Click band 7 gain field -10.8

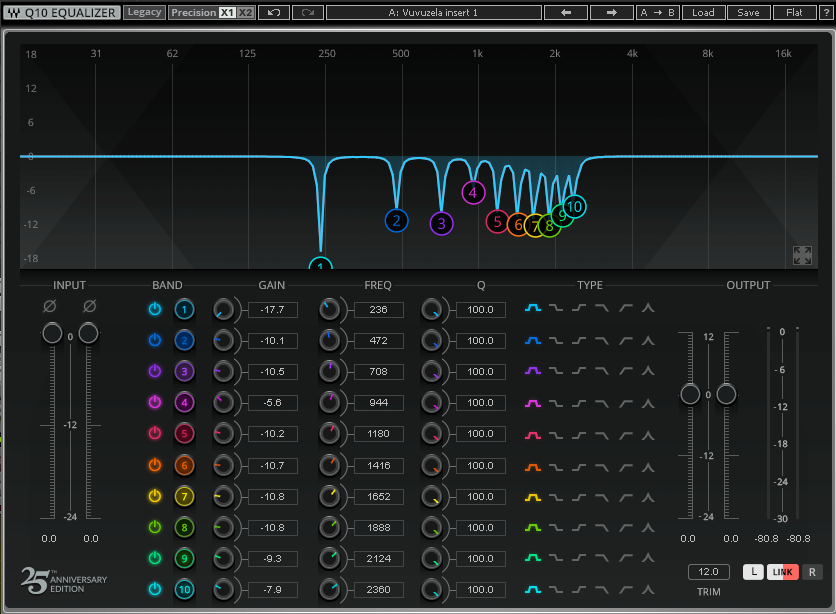click(x=272, y=497)
